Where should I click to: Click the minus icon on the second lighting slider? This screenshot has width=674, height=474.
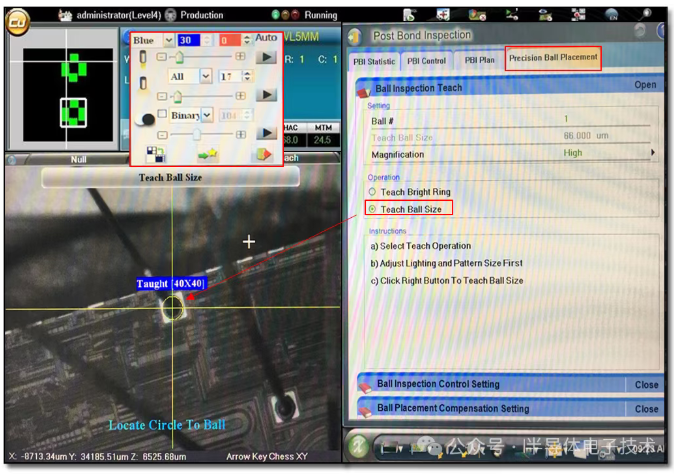pos(160,95)
